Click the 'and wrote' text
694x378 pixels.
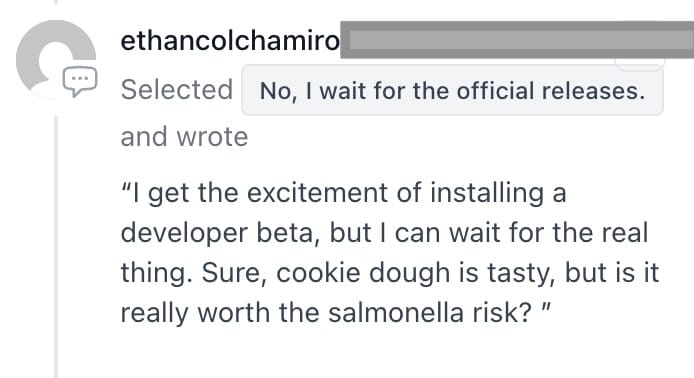coord(184,136)
